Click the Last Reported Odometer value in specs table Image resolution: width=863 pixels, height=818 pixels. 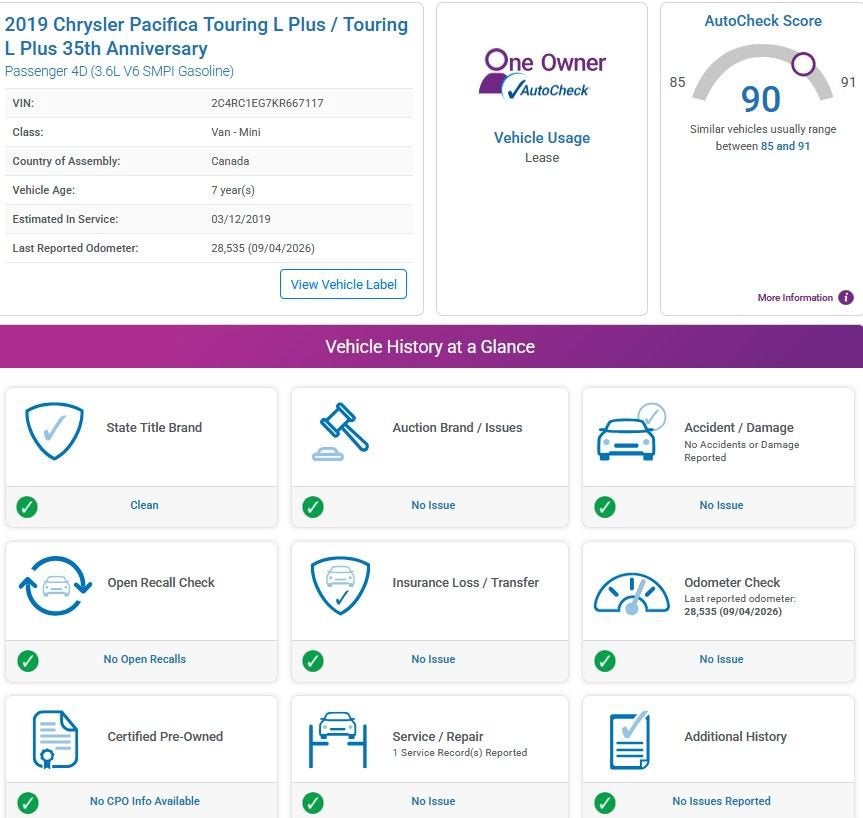point(263,248)
